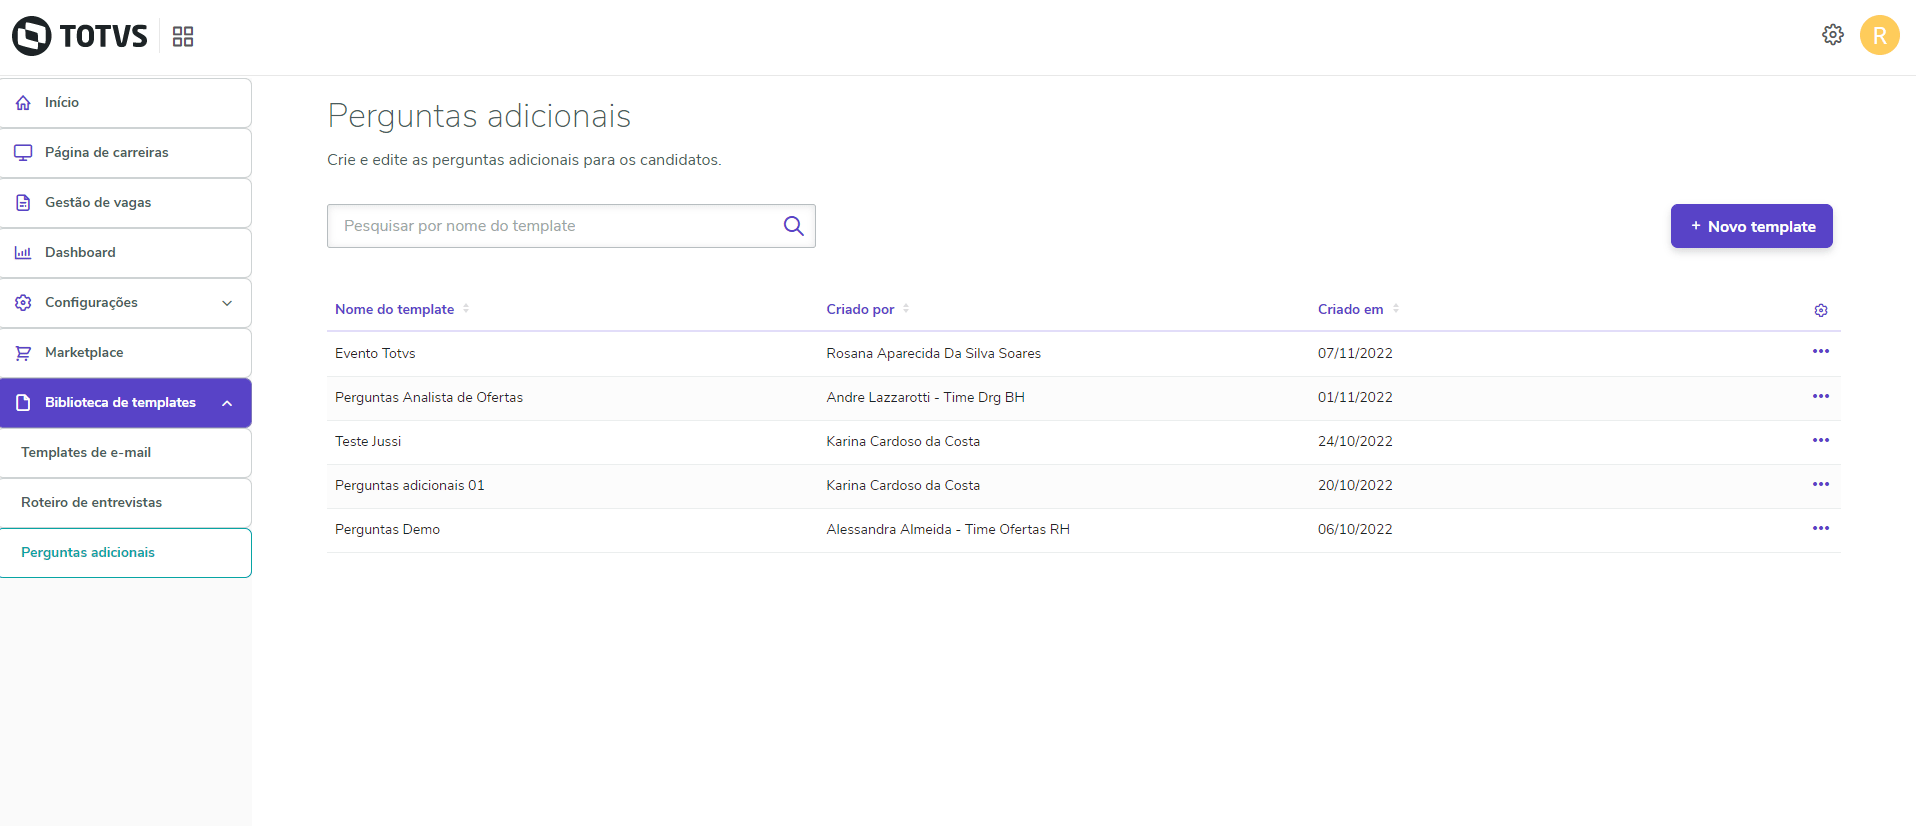Click the Gestão de vagas document icon

[23, 203]
